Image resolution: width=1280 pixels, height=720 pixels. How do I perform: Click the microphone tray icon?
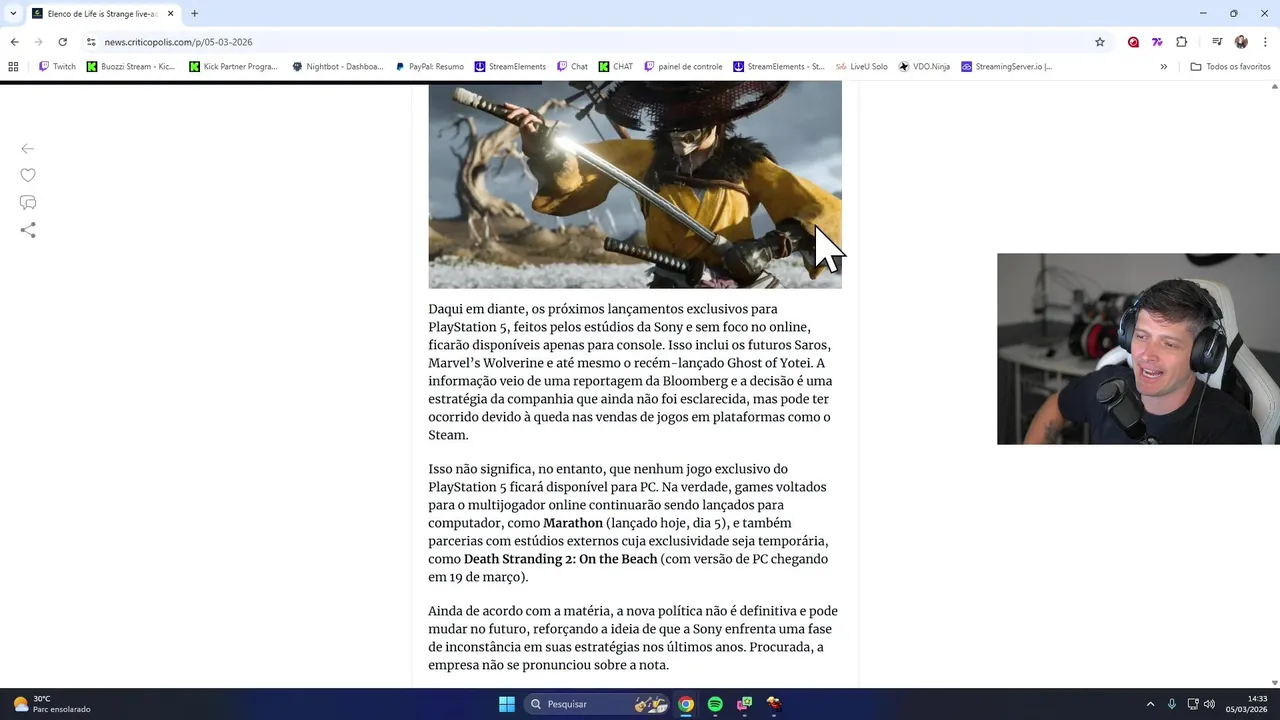coord(1172,704)
